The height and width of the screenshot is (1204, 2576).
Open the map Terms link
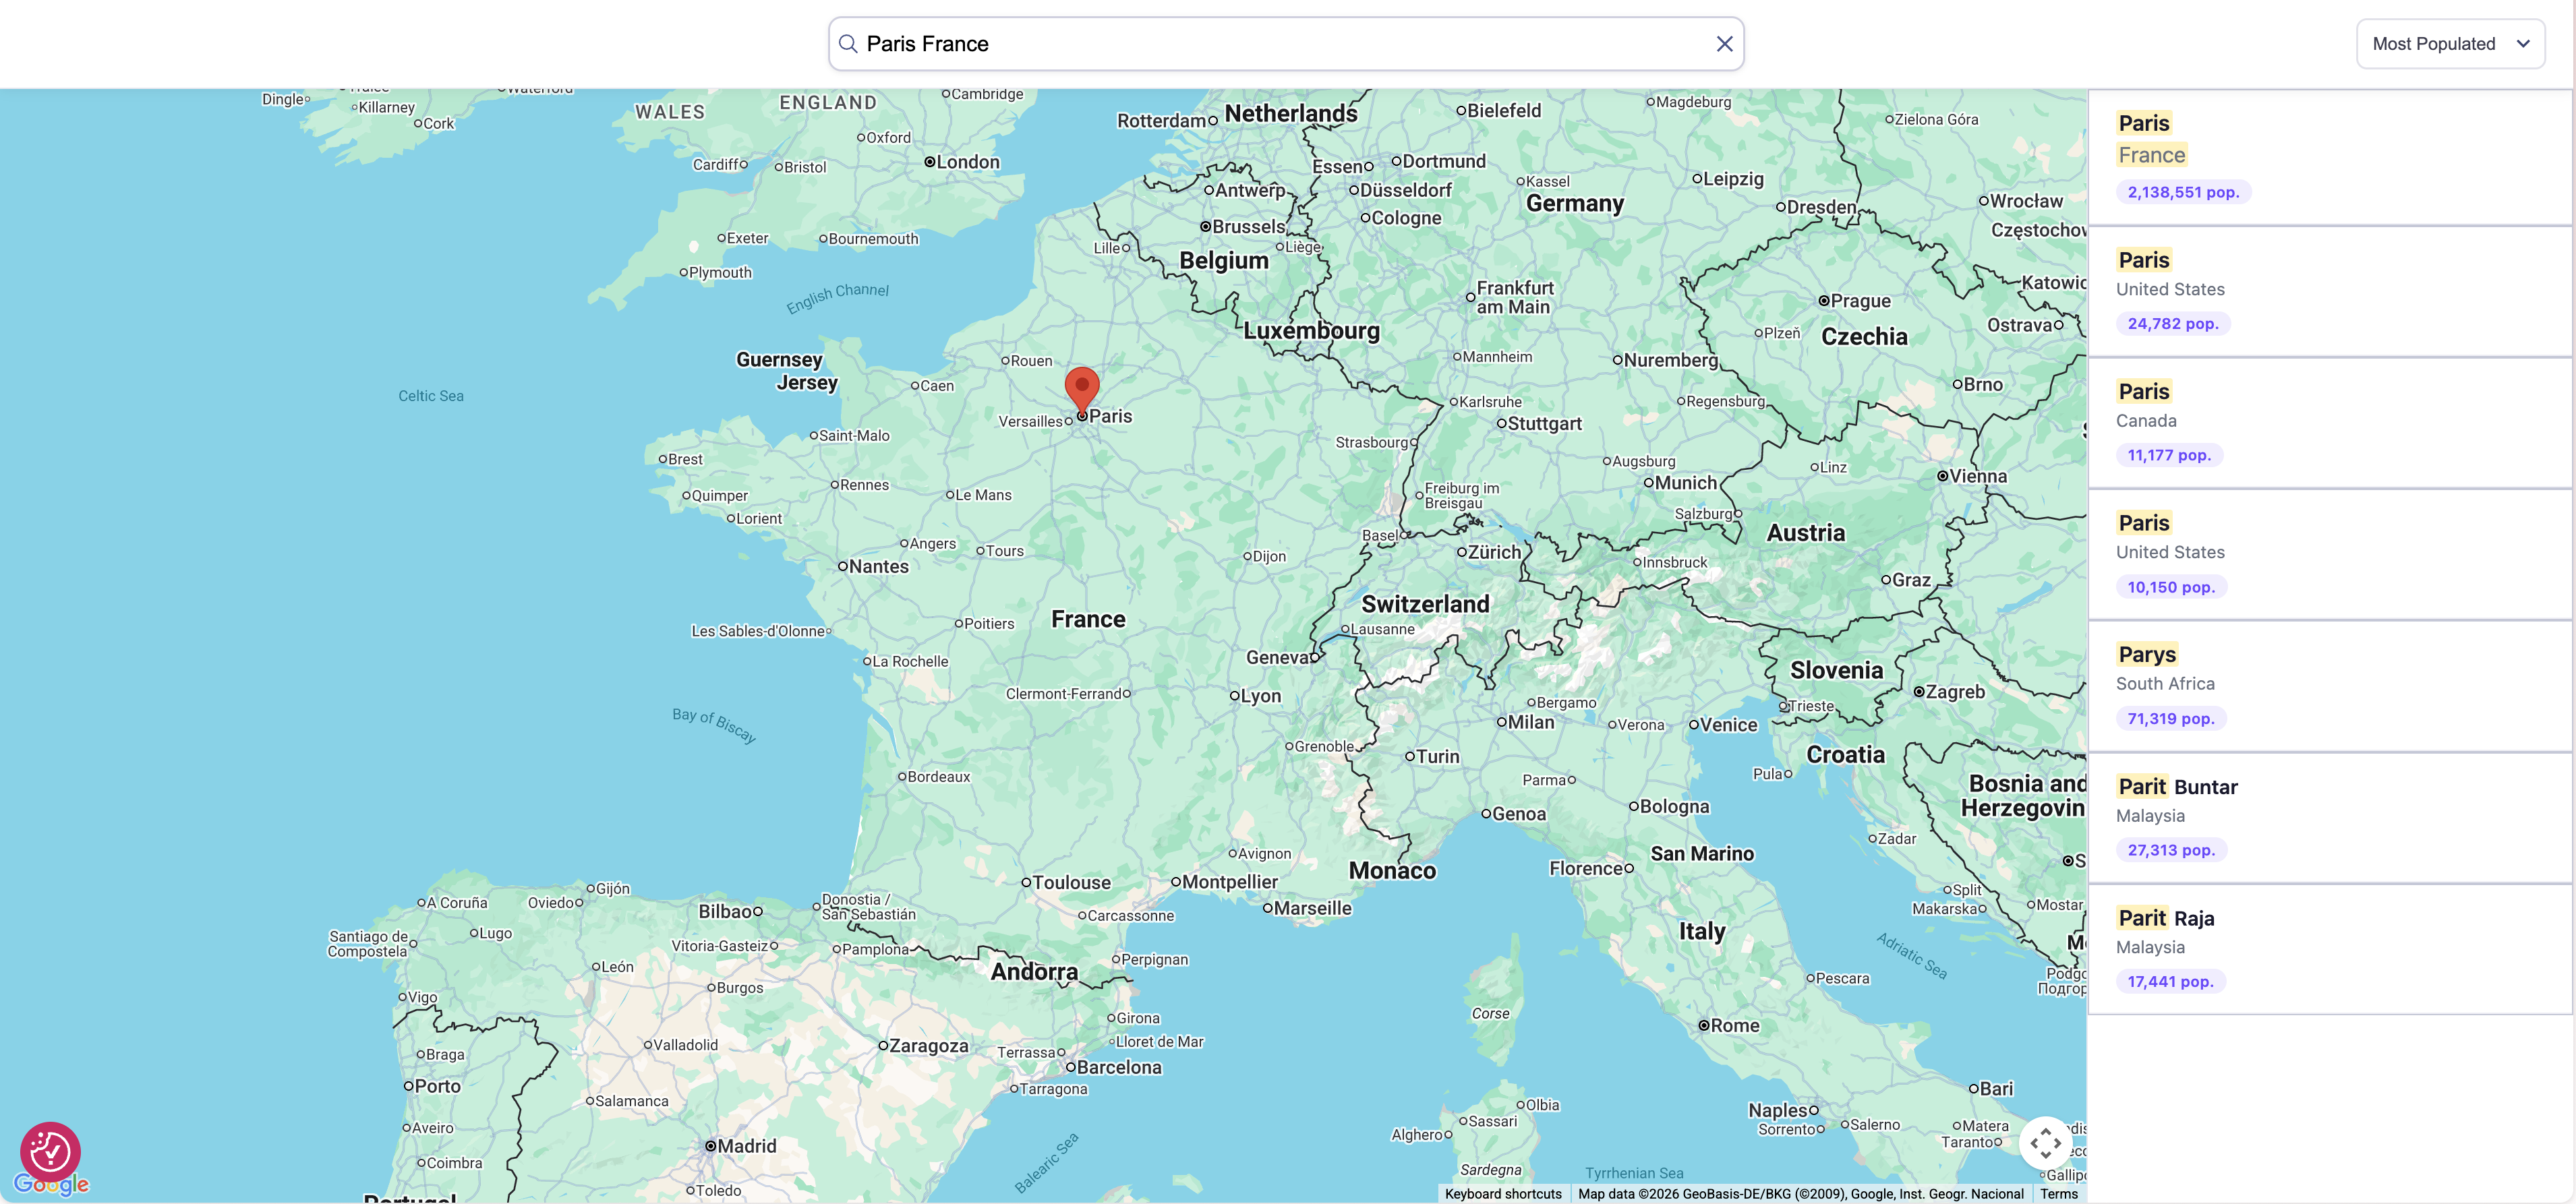[x=2059, y=1194]
